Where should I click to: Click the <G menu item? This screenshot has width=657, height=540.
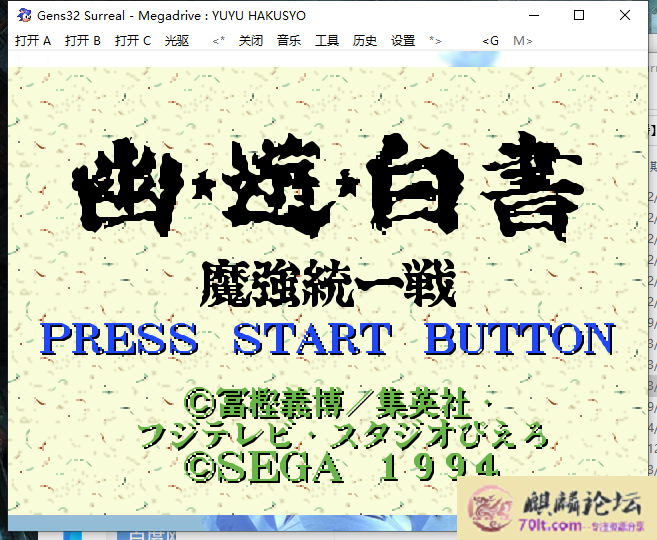(x=490, y=41)
